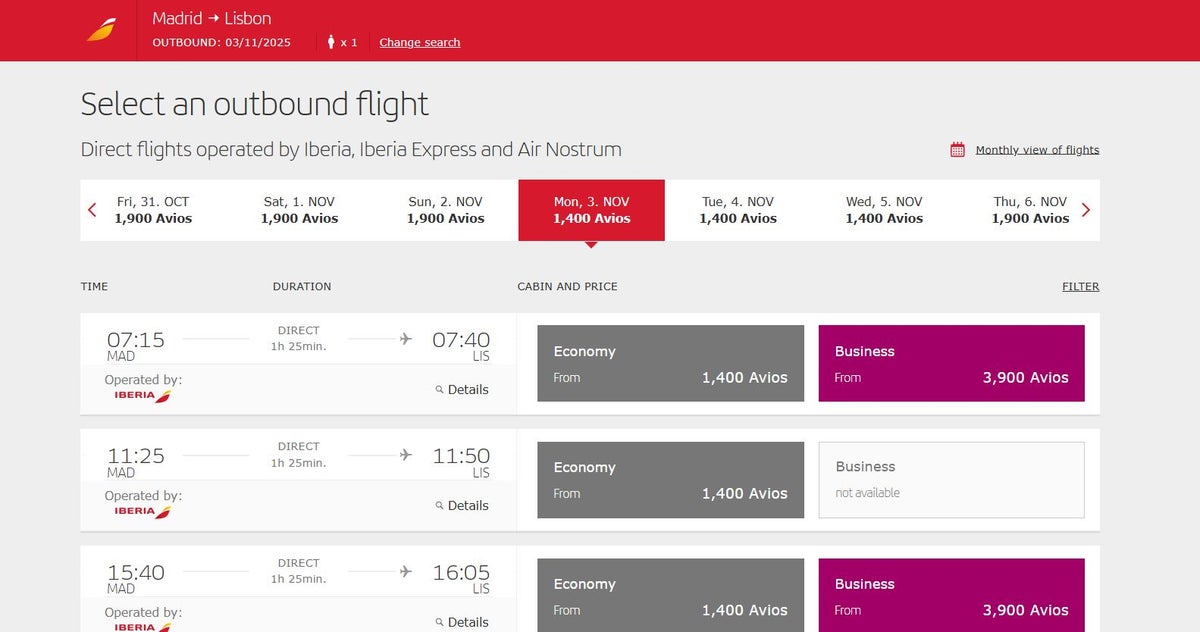Select the Sun, 2. NOV date tab

[445, 210]
